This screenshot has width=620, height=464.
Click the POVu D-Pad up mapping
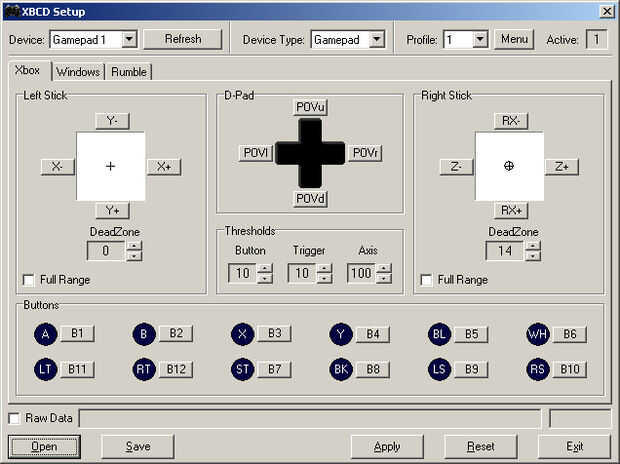tap(310, 107)
